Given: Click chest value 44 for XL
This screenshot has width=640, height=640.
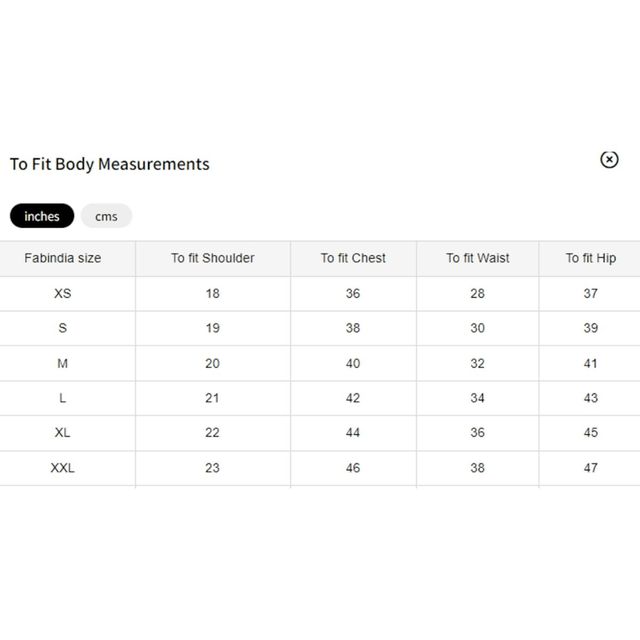Looking at the screenshot, I should tap(353, 433).
